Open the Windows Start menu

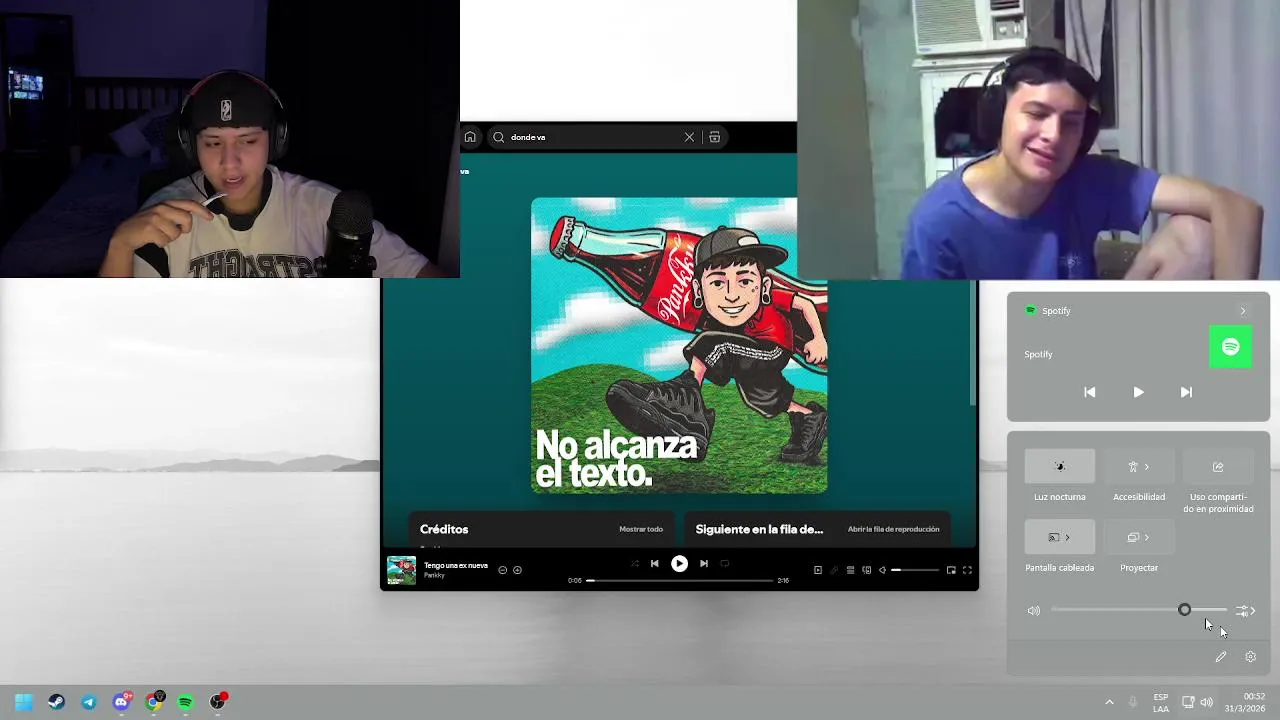[x=24, y=702]
